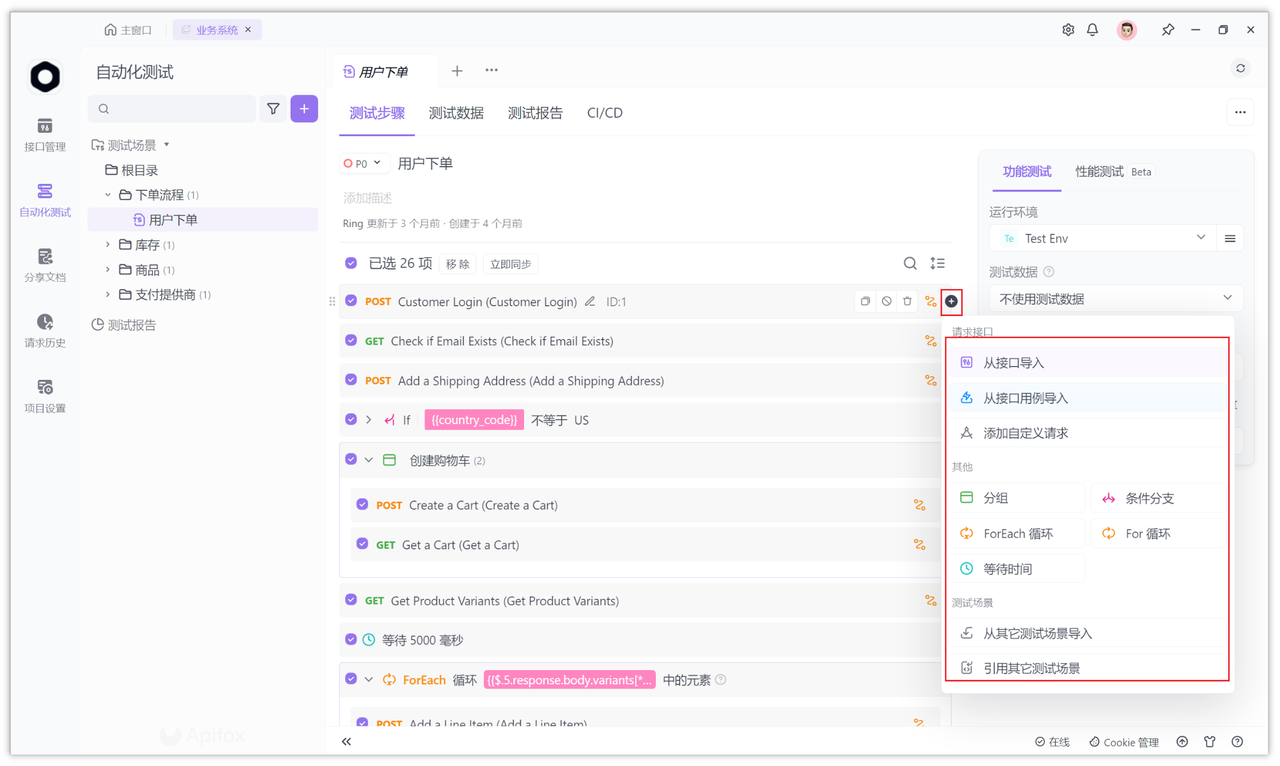Open 请求历史 sidebar section
The image size is (1280, 766).
coord(45,331)
